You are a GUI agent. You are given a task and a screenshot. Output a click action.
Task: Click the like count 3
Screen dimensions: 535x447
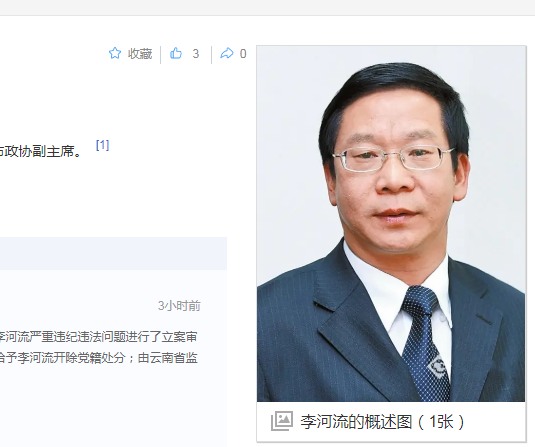(196, 54)
